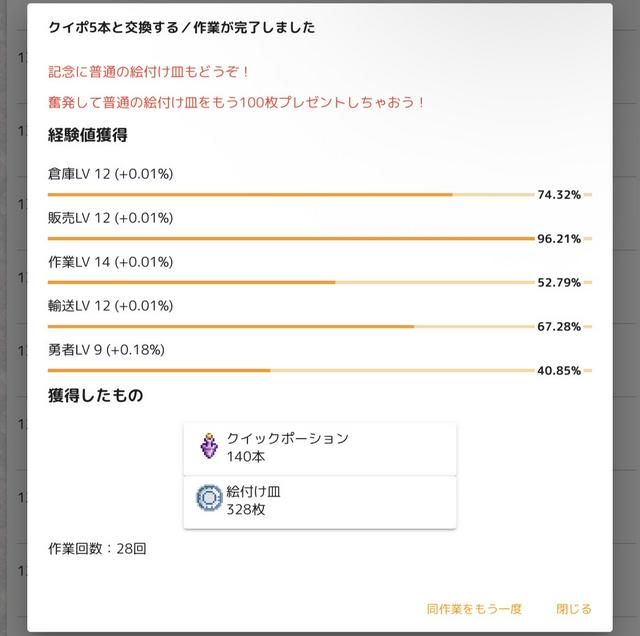Screen dimensions: 640x636
Task: Click the 輸送LV 12 experience progress bar
Action: [290, 327]
